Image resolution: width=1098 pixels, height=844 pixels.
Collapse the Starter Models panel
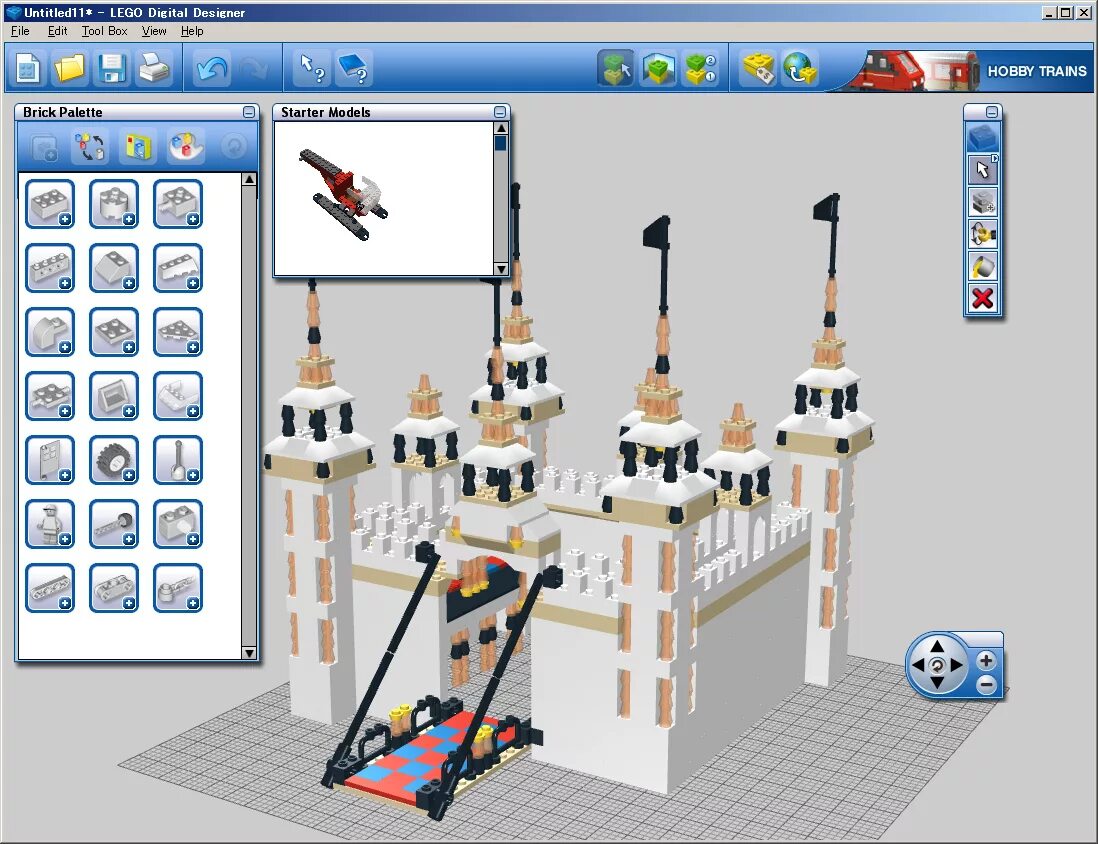(x=499, y=112)
